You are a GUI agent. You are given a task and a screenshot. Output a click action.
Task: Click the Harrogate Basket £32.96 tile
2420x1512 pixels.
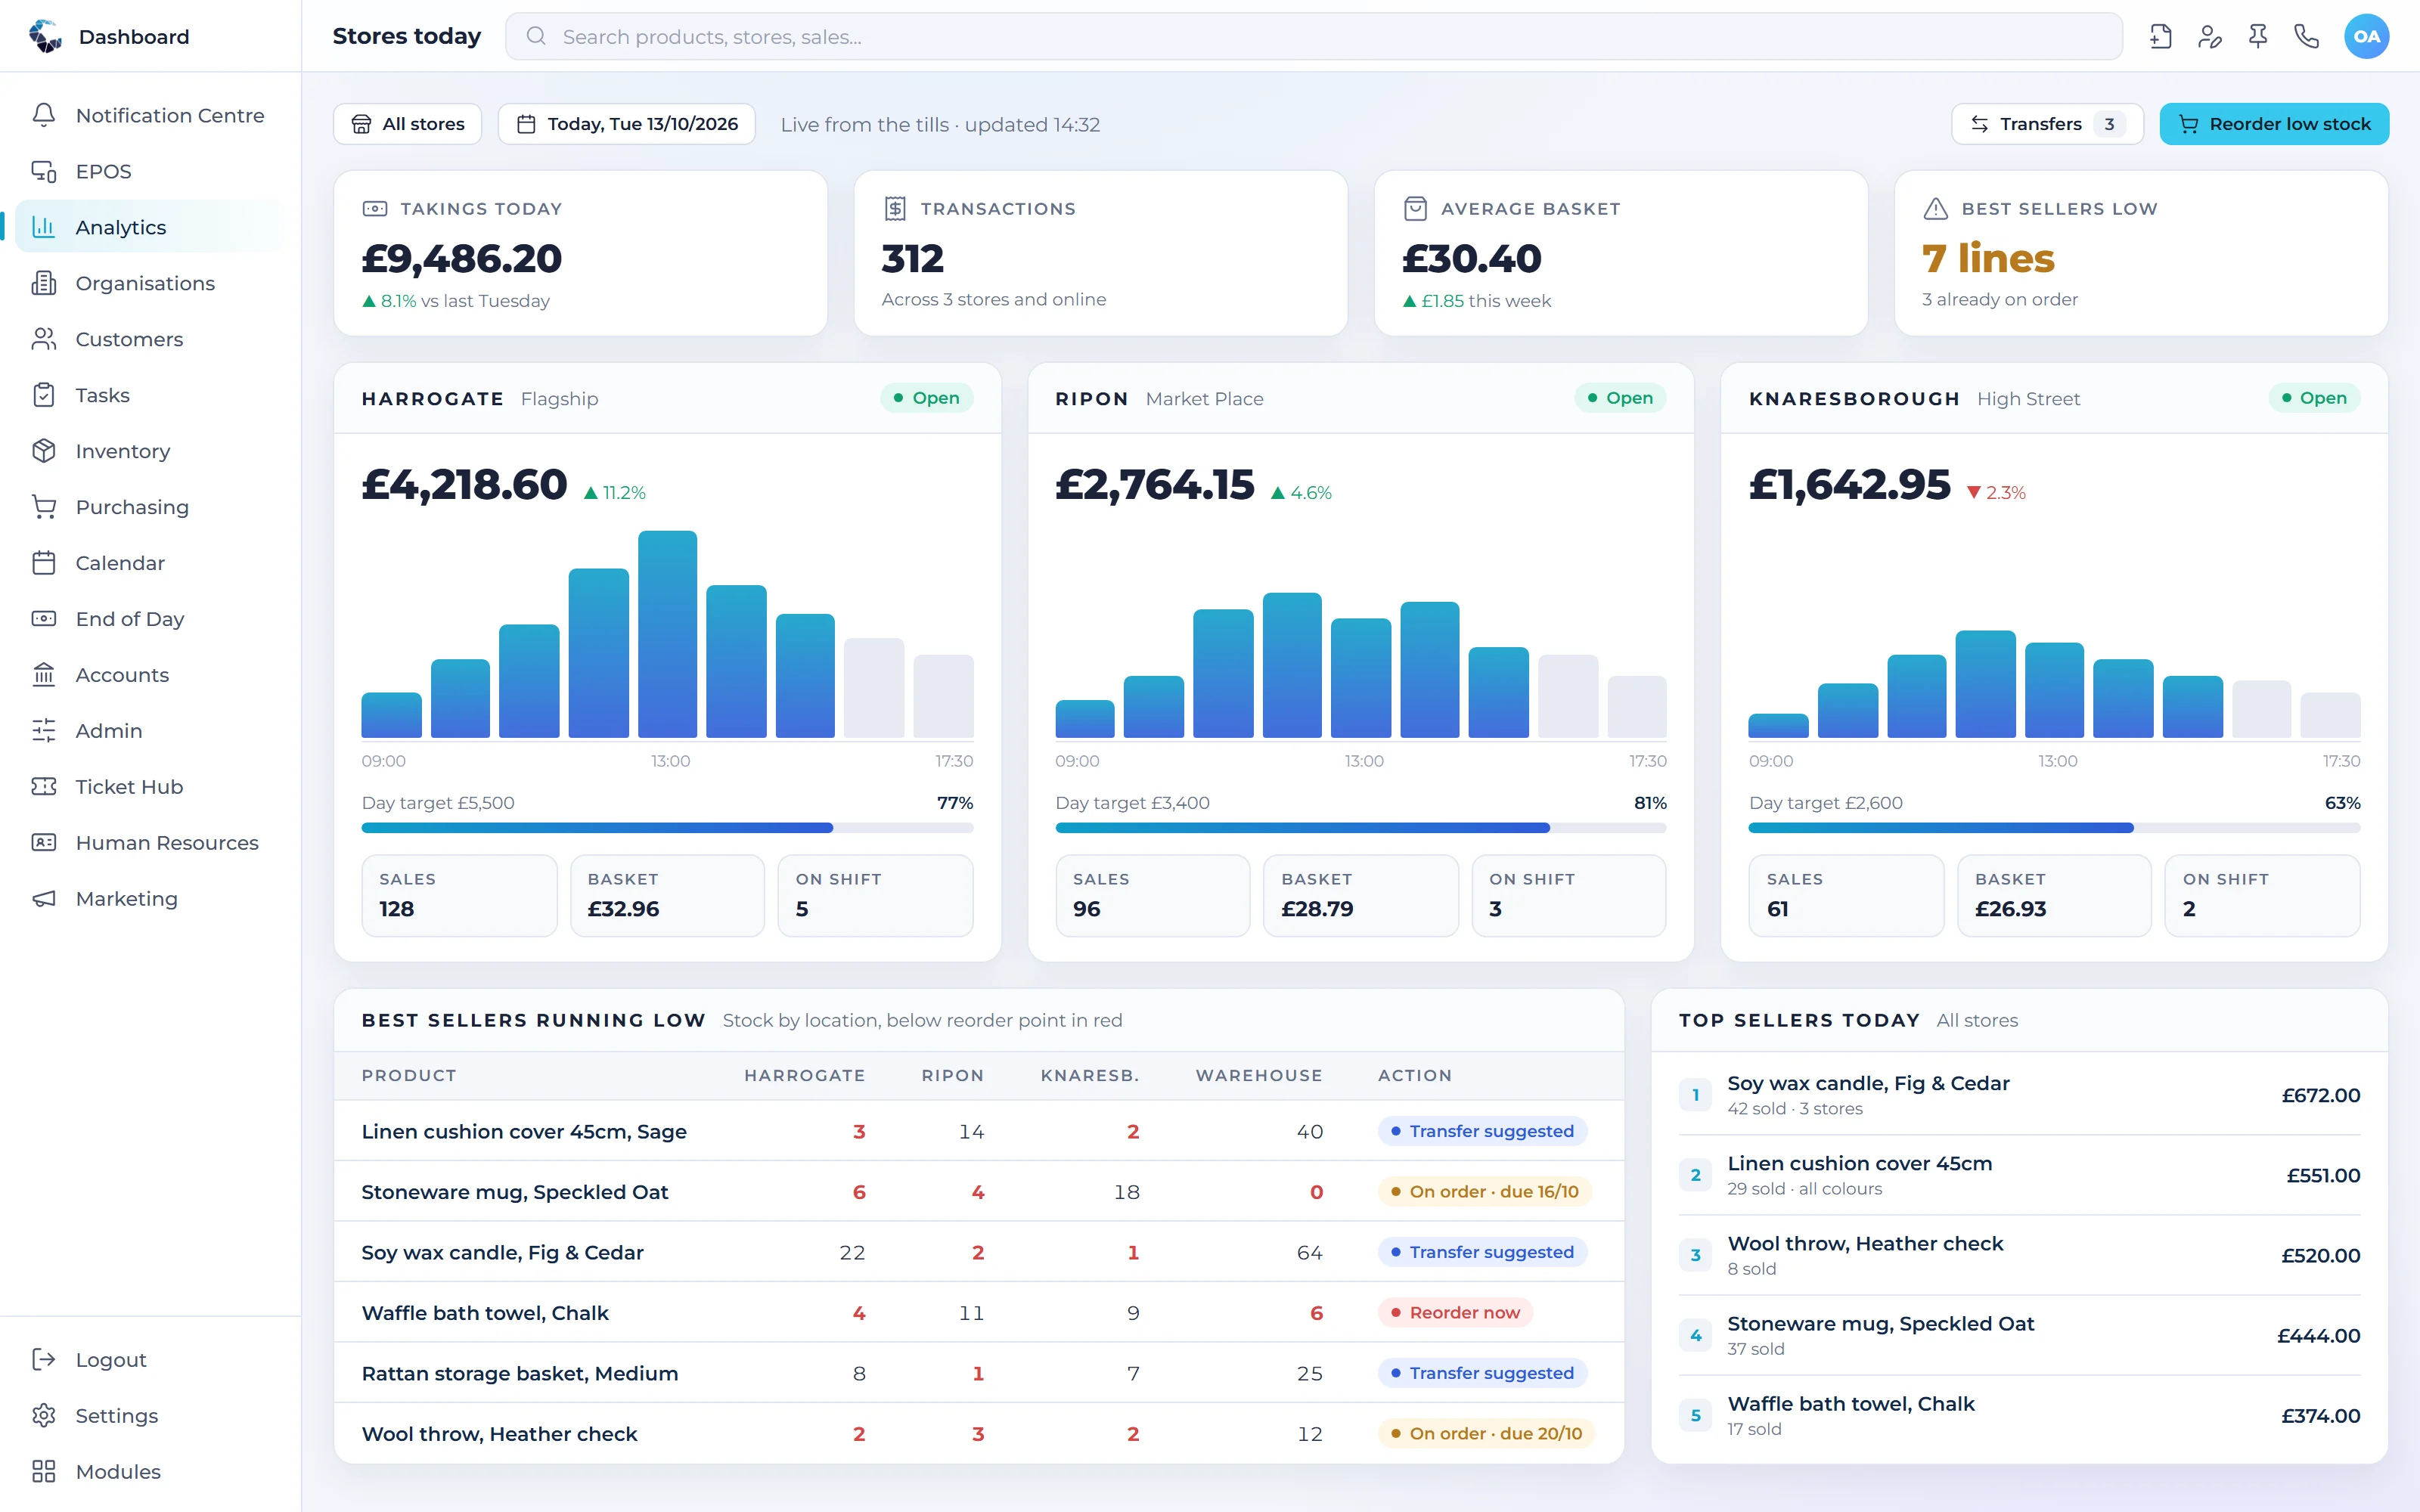pyautogui.click(x=667, y=895)
